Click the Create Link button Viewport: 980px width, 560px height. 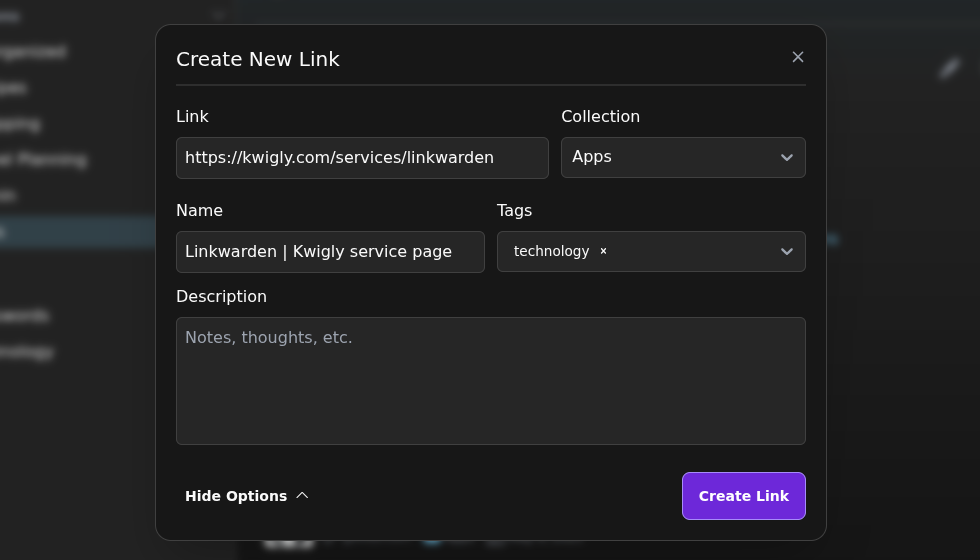click(744, 496)
